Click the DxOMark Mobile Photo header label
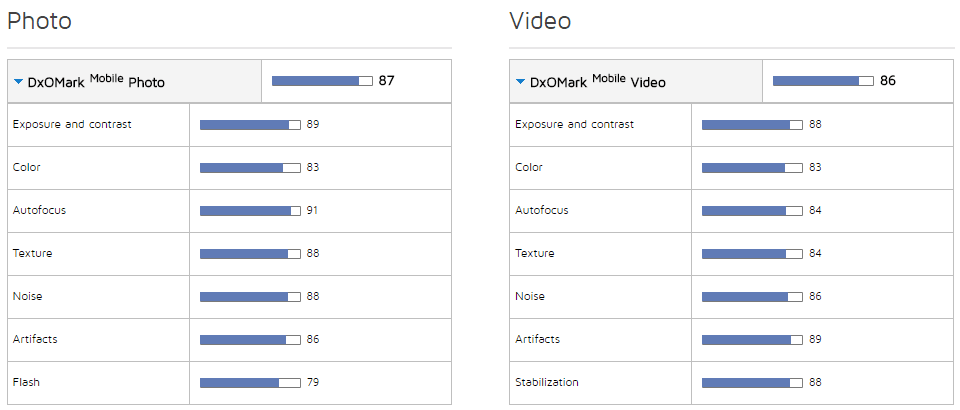Image resolution: width=960 pixels, height=410 pixels. tap(96, 81)
